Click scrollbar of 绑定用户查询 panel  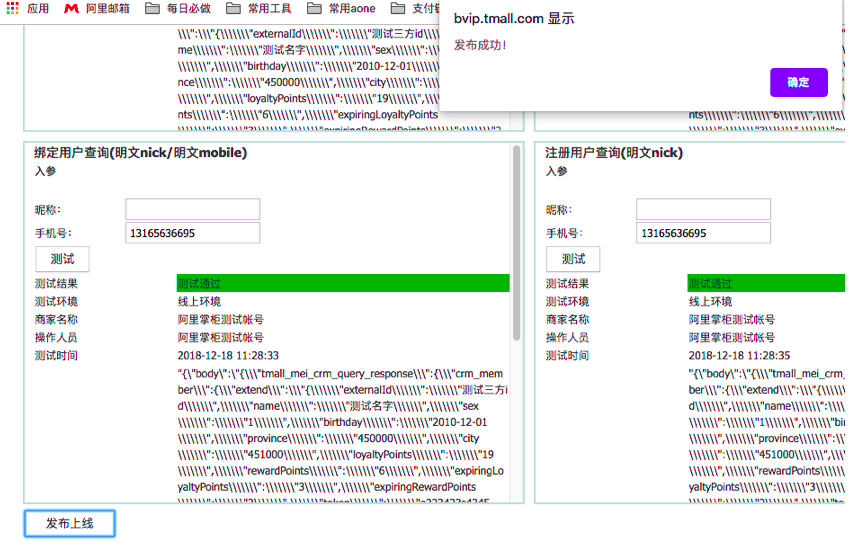(516, 243)
